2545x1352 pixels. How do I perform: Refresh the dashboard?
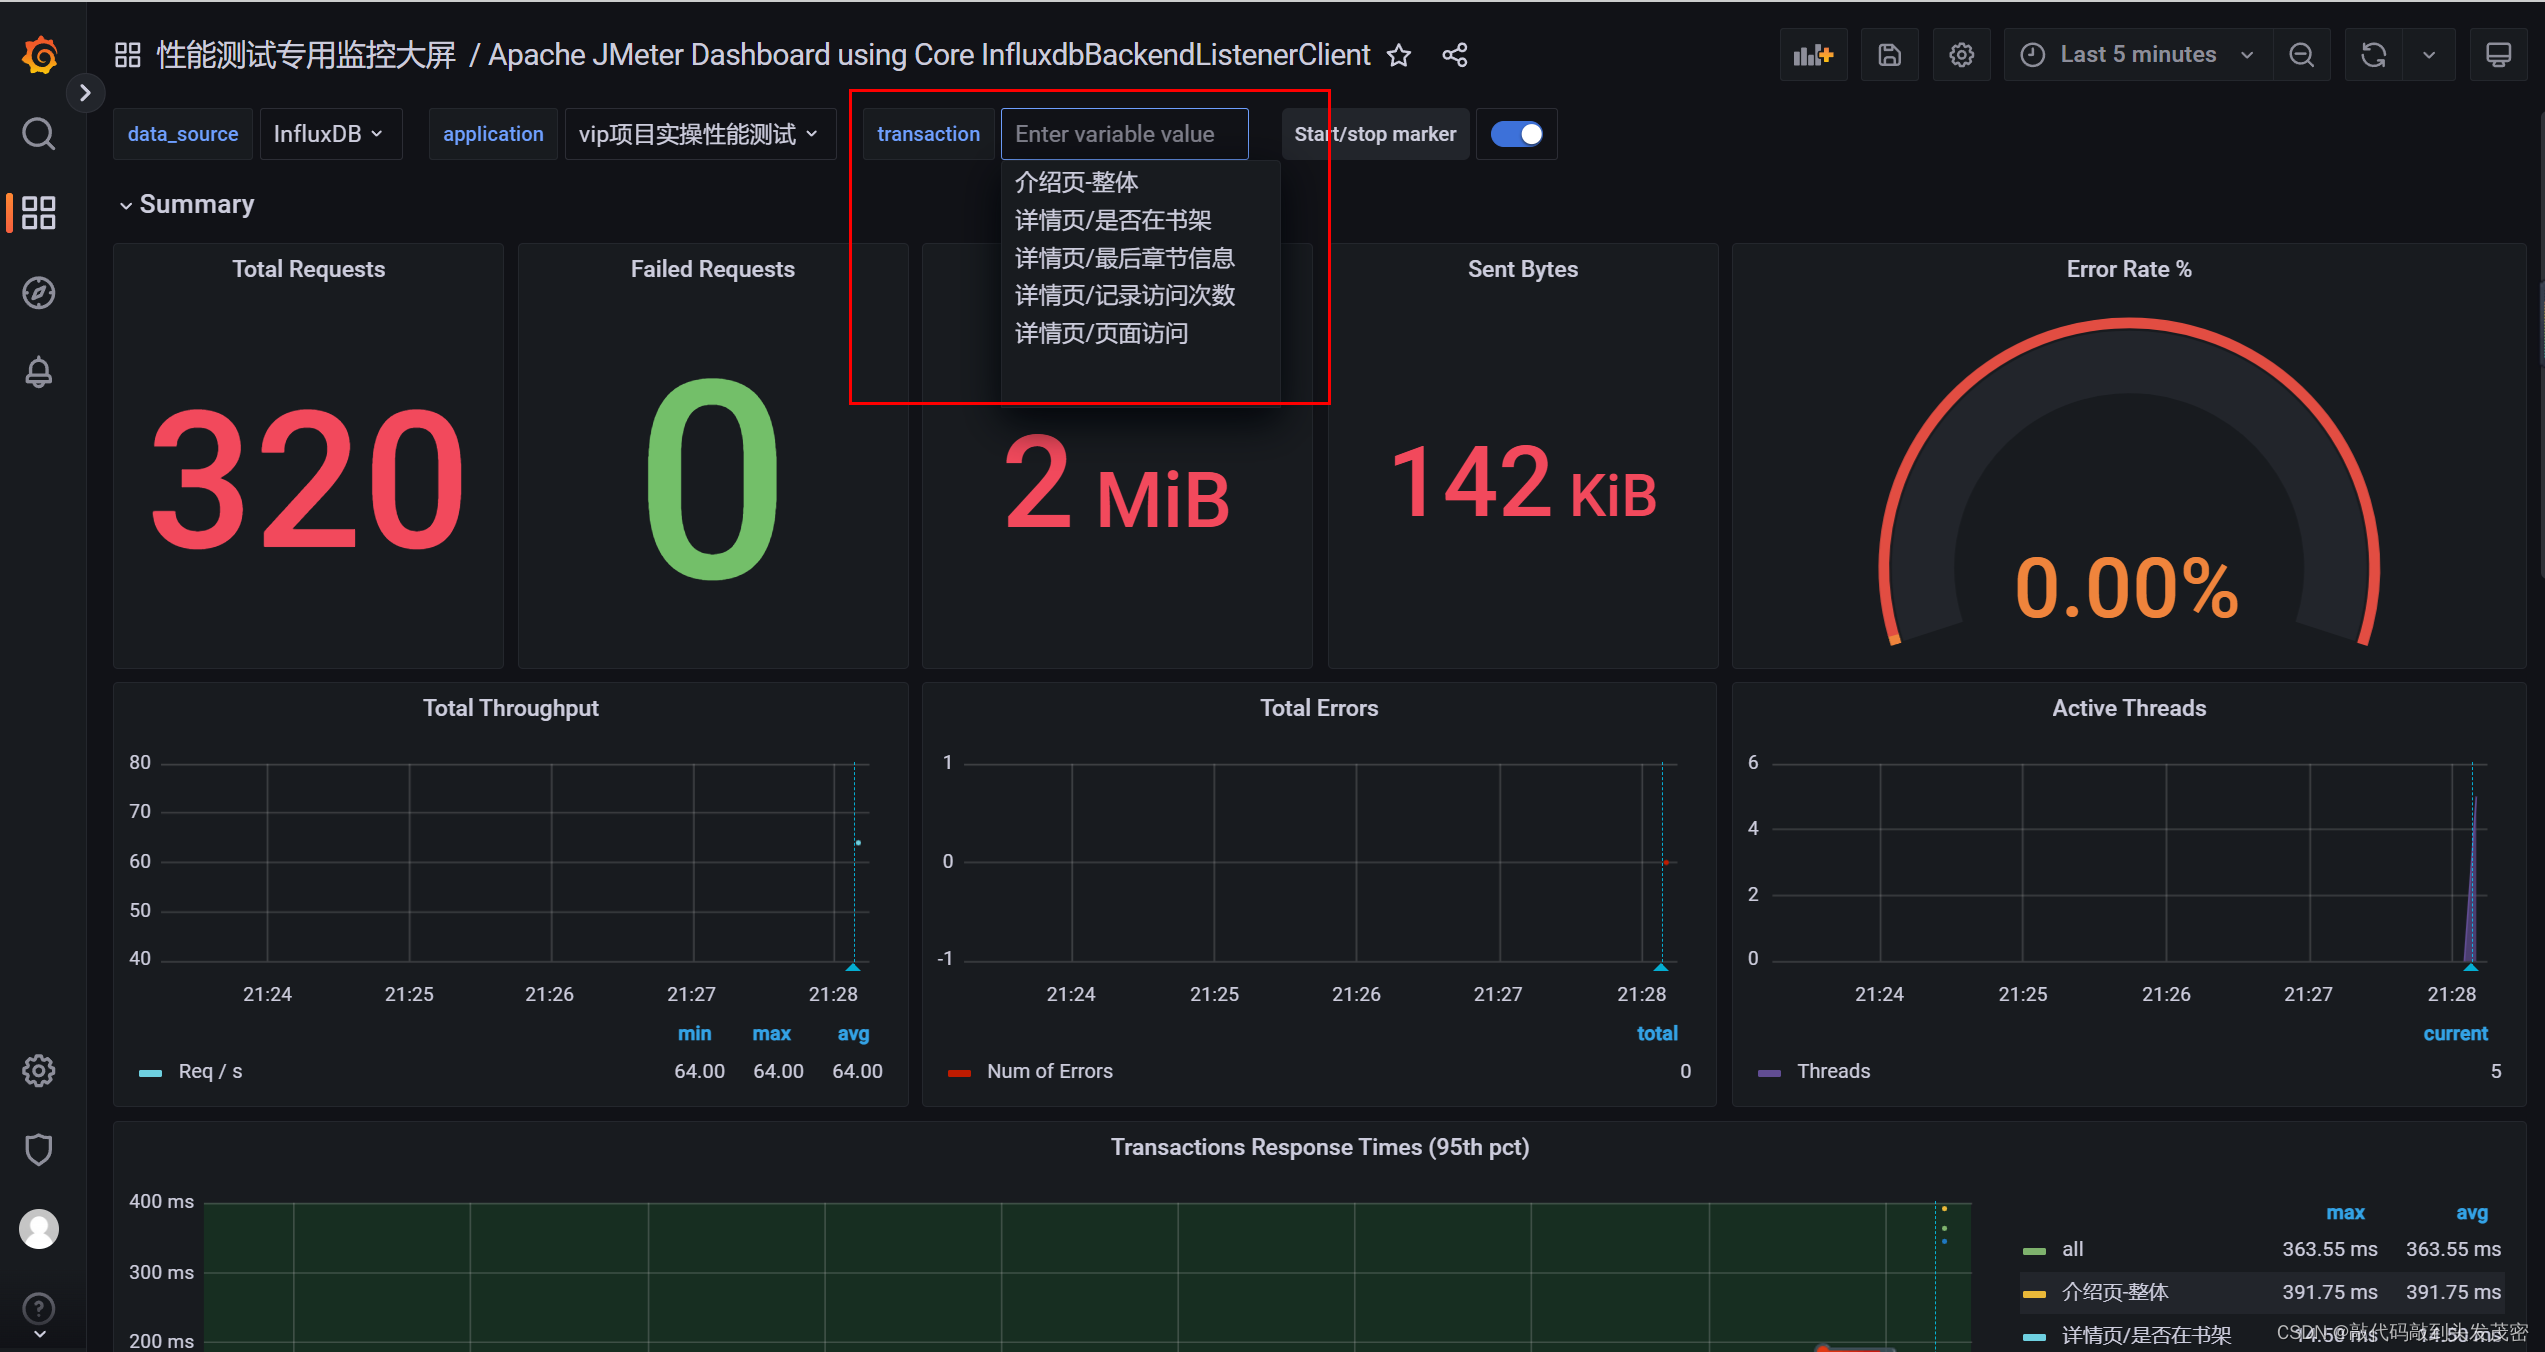pyautogui.click(x=2373, y=55)
